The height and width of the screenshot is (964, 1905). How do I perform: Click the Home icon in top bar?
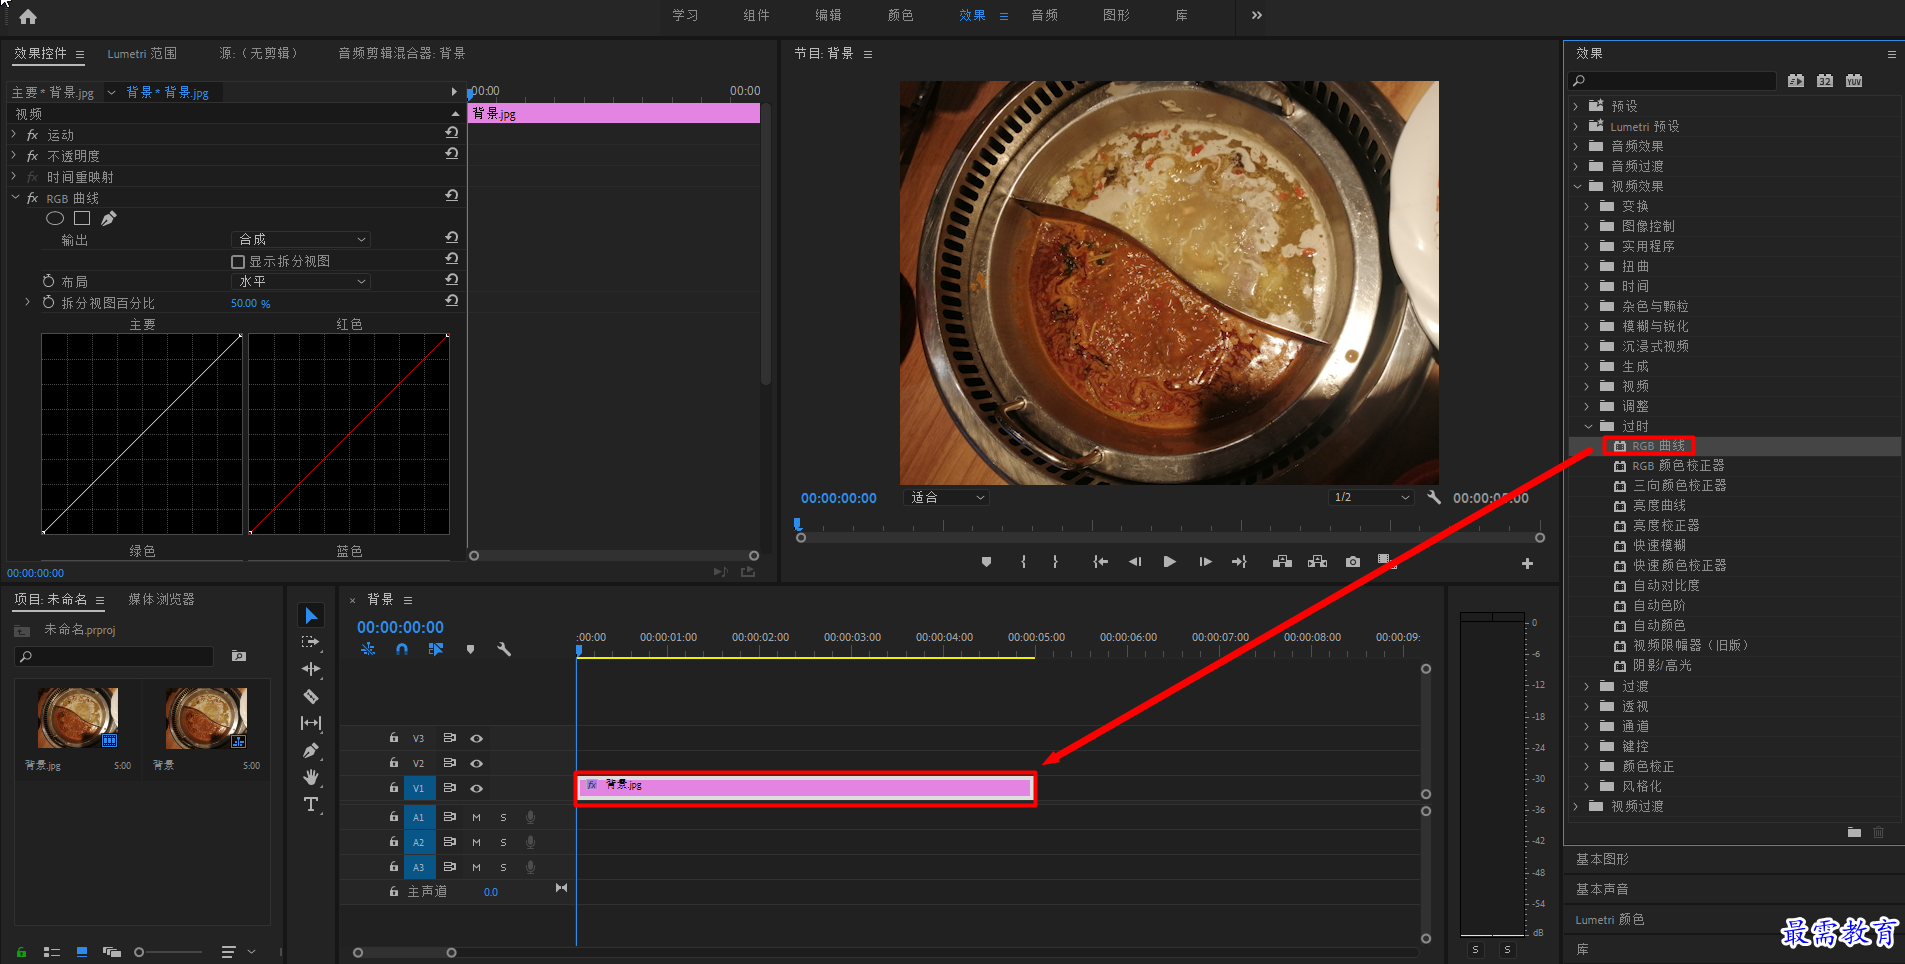coord(28,16)
